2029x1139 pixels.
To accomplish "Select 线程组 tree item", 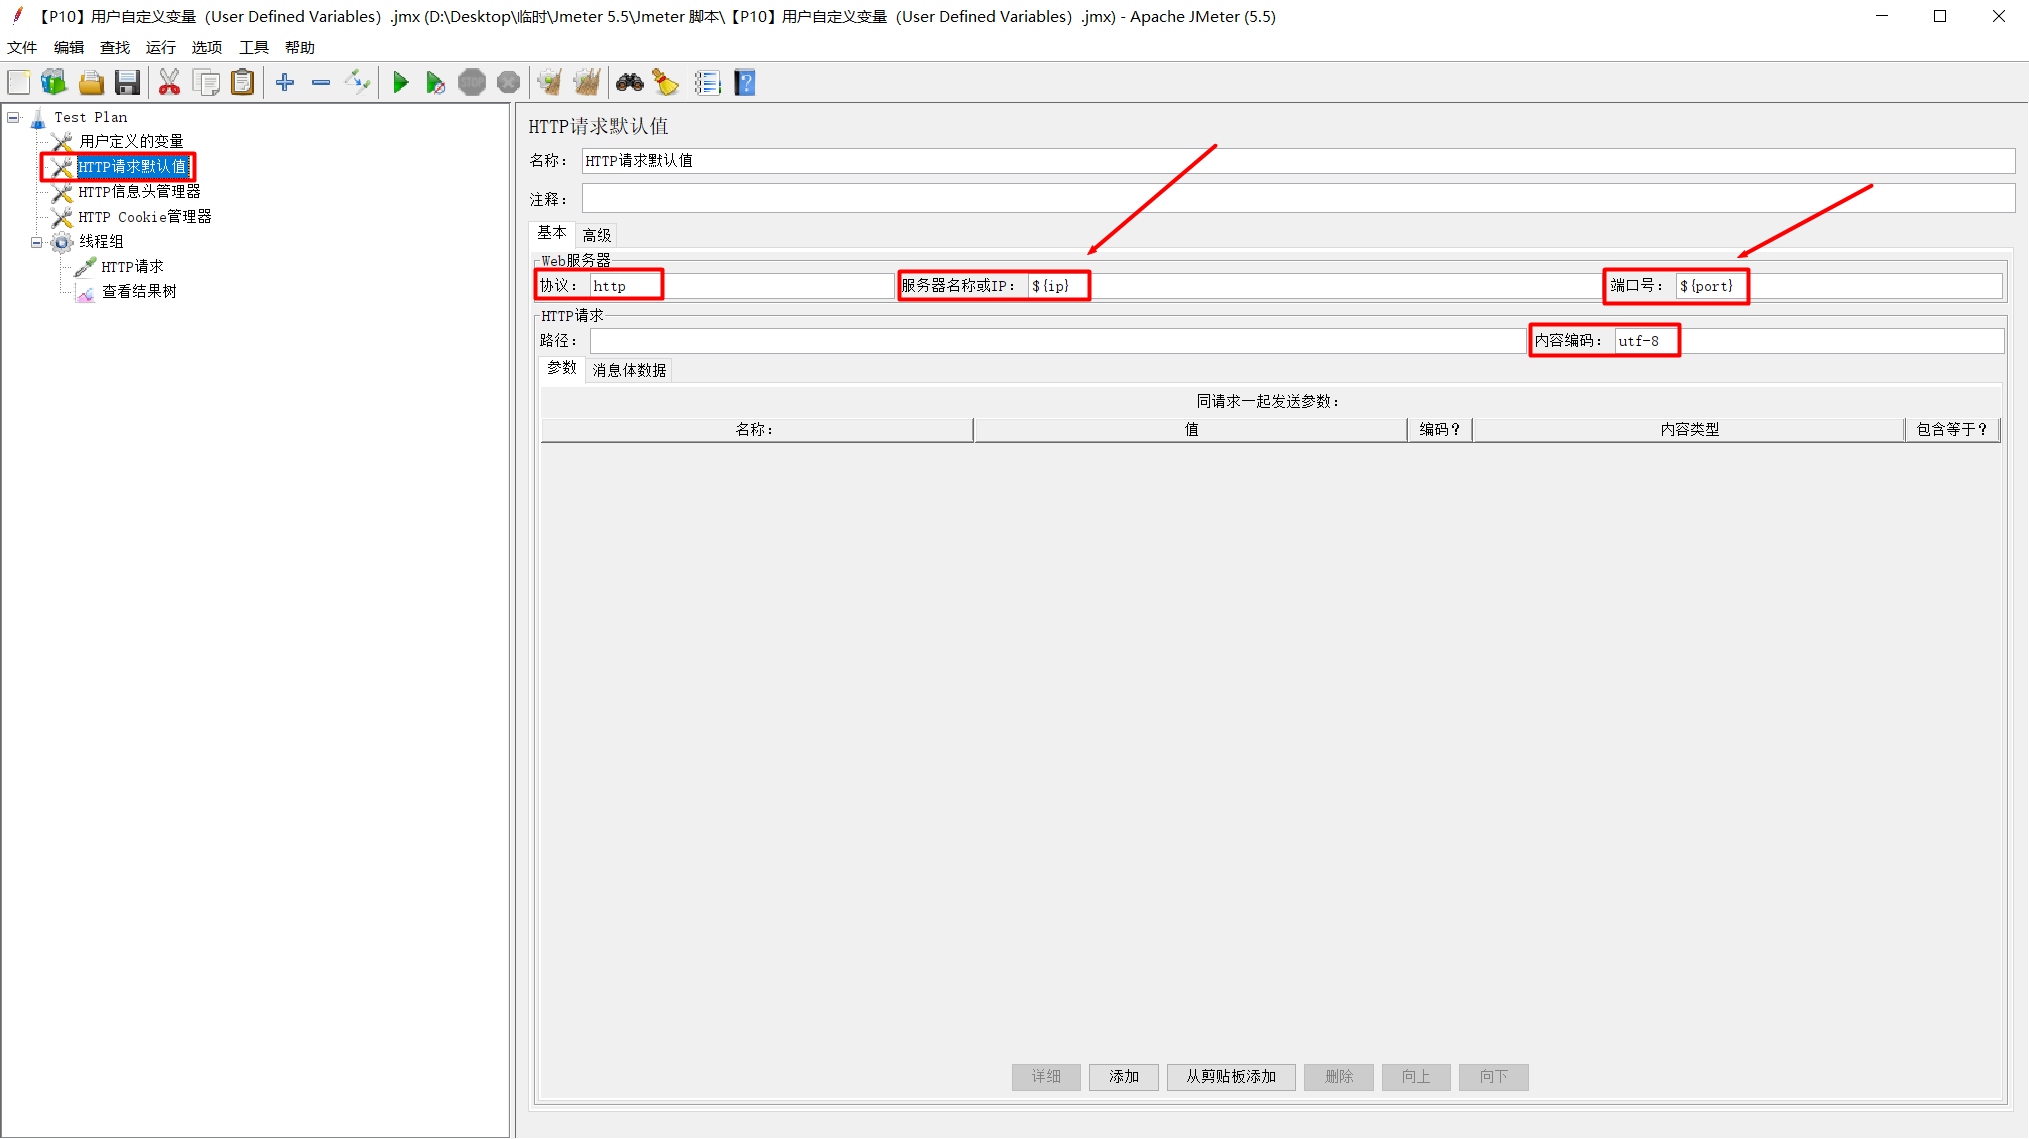I will click(x=101, y=242).
